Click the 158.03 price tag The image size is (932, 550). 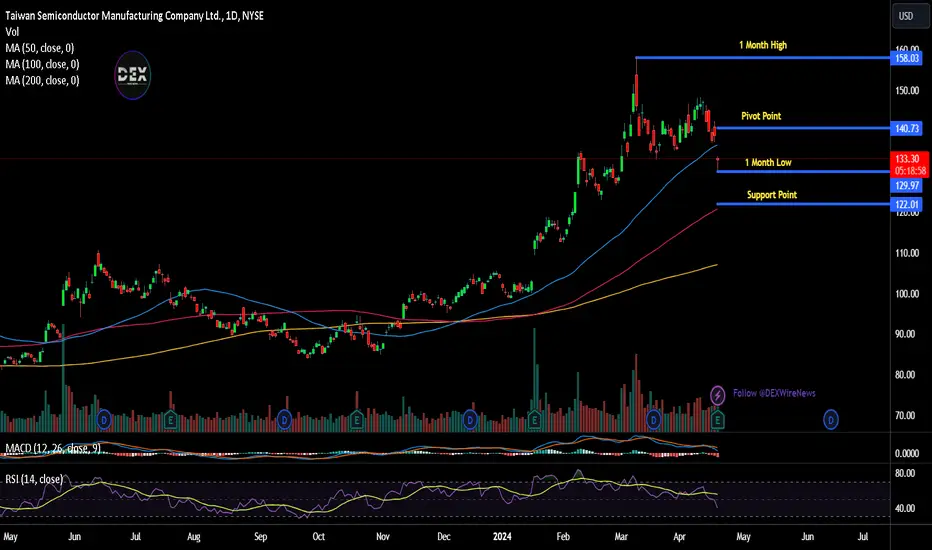[x=906, y=58]
